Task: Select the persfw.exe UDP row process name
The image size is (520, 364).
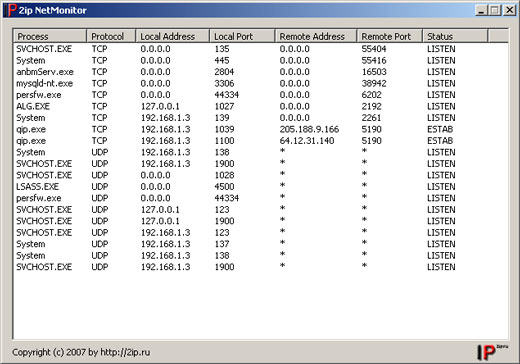Action: point(39,198)
